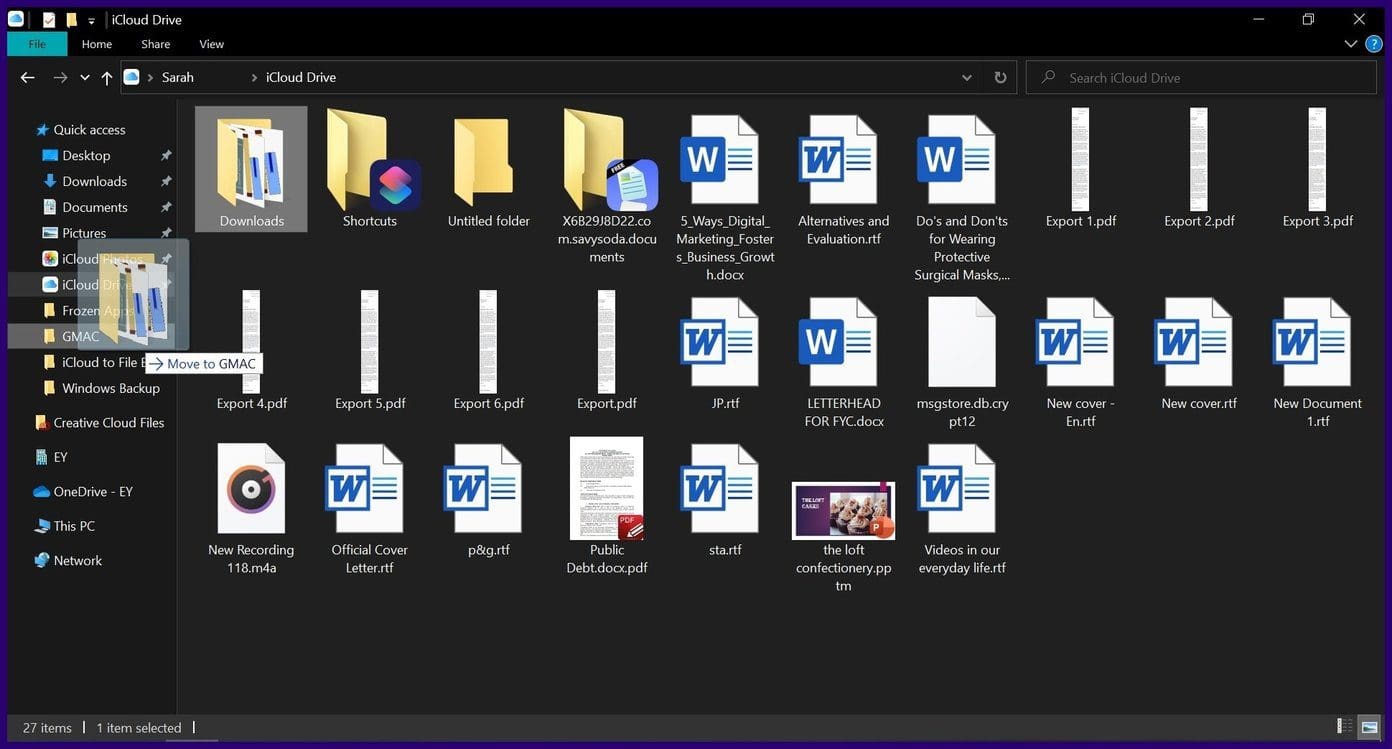Select New Recording 118.m4a audio file
The image size is (1392, 749).
tap(251, 508)
